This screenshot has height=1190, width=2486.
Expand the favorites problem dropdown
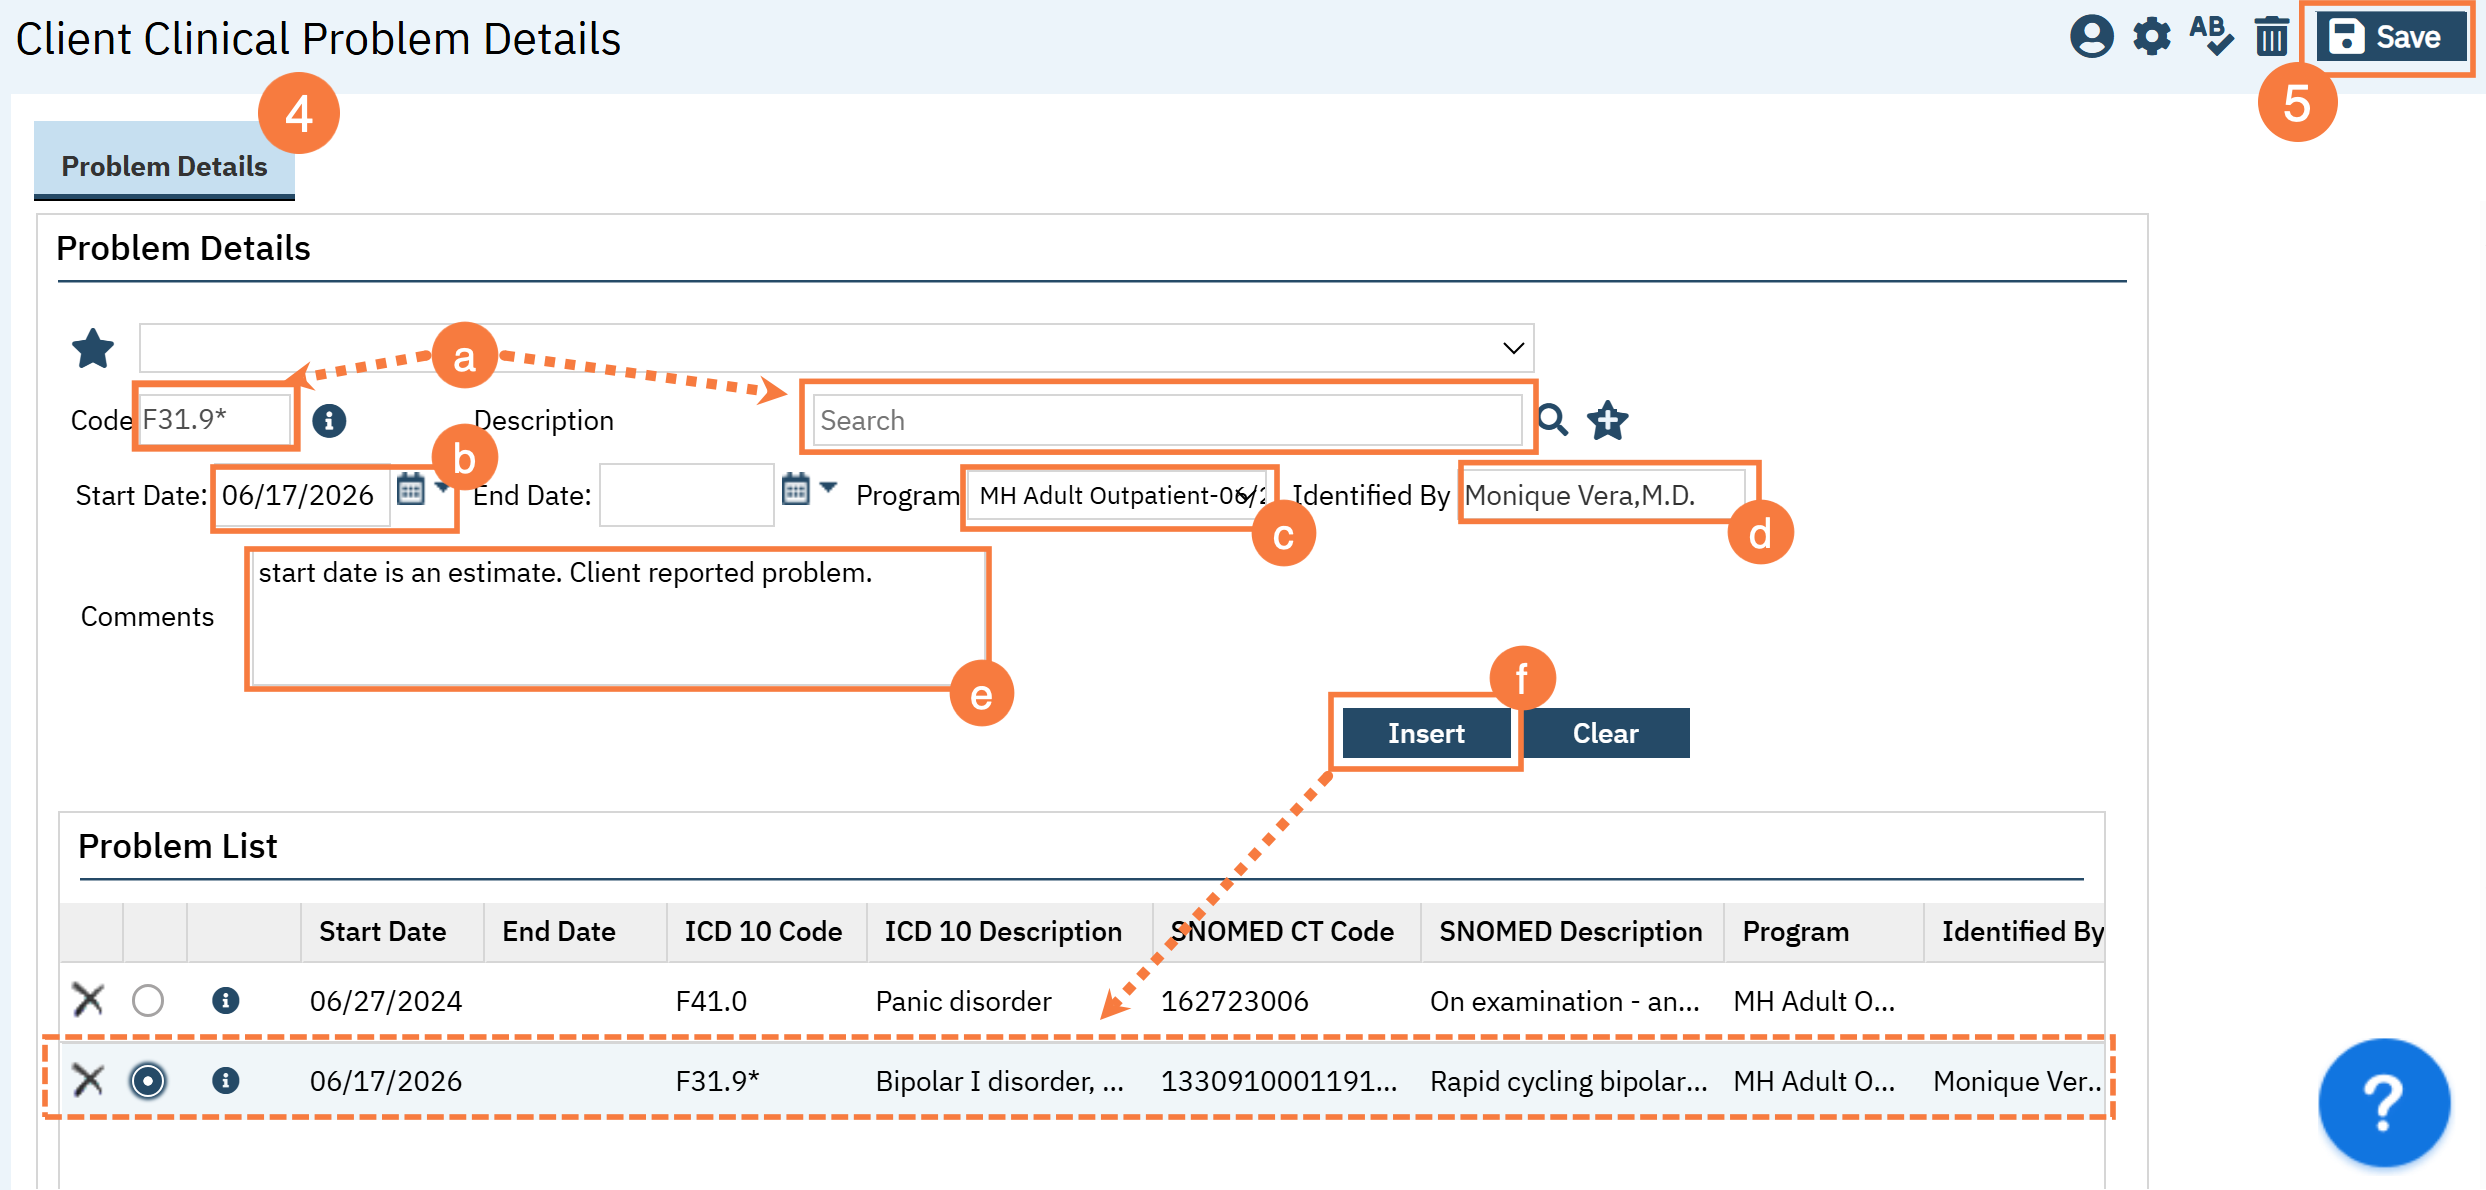click(x=836, y=348)
